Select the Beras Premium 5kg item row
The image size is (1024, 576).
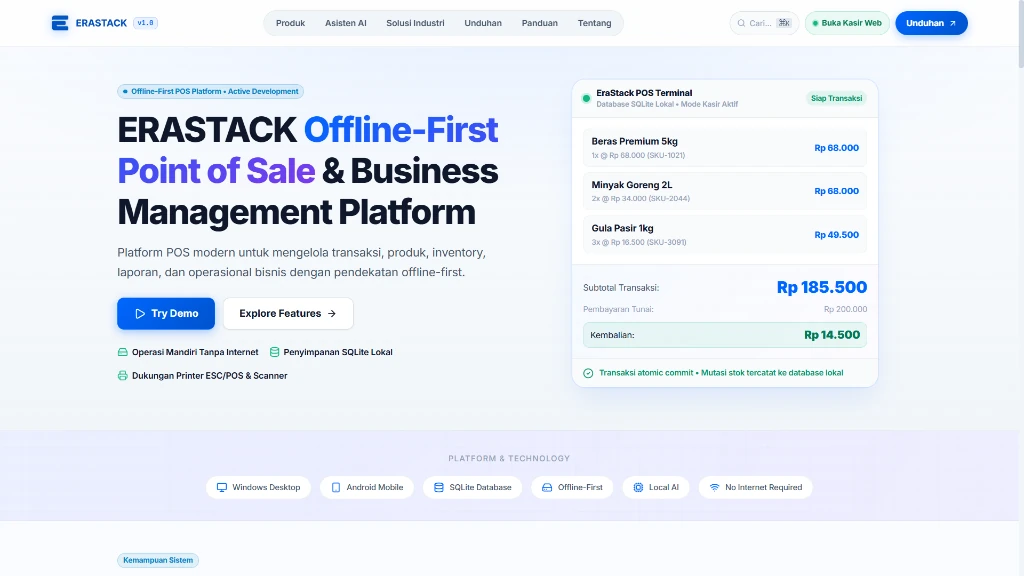point(725,148)
